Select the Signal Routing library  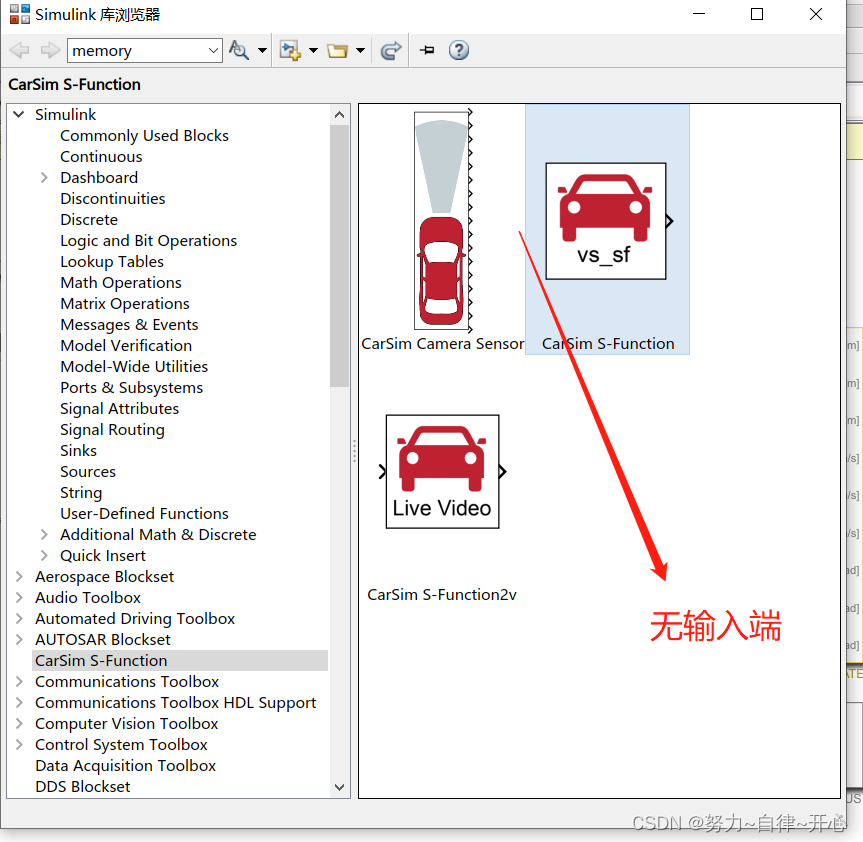tap(112, 430)
